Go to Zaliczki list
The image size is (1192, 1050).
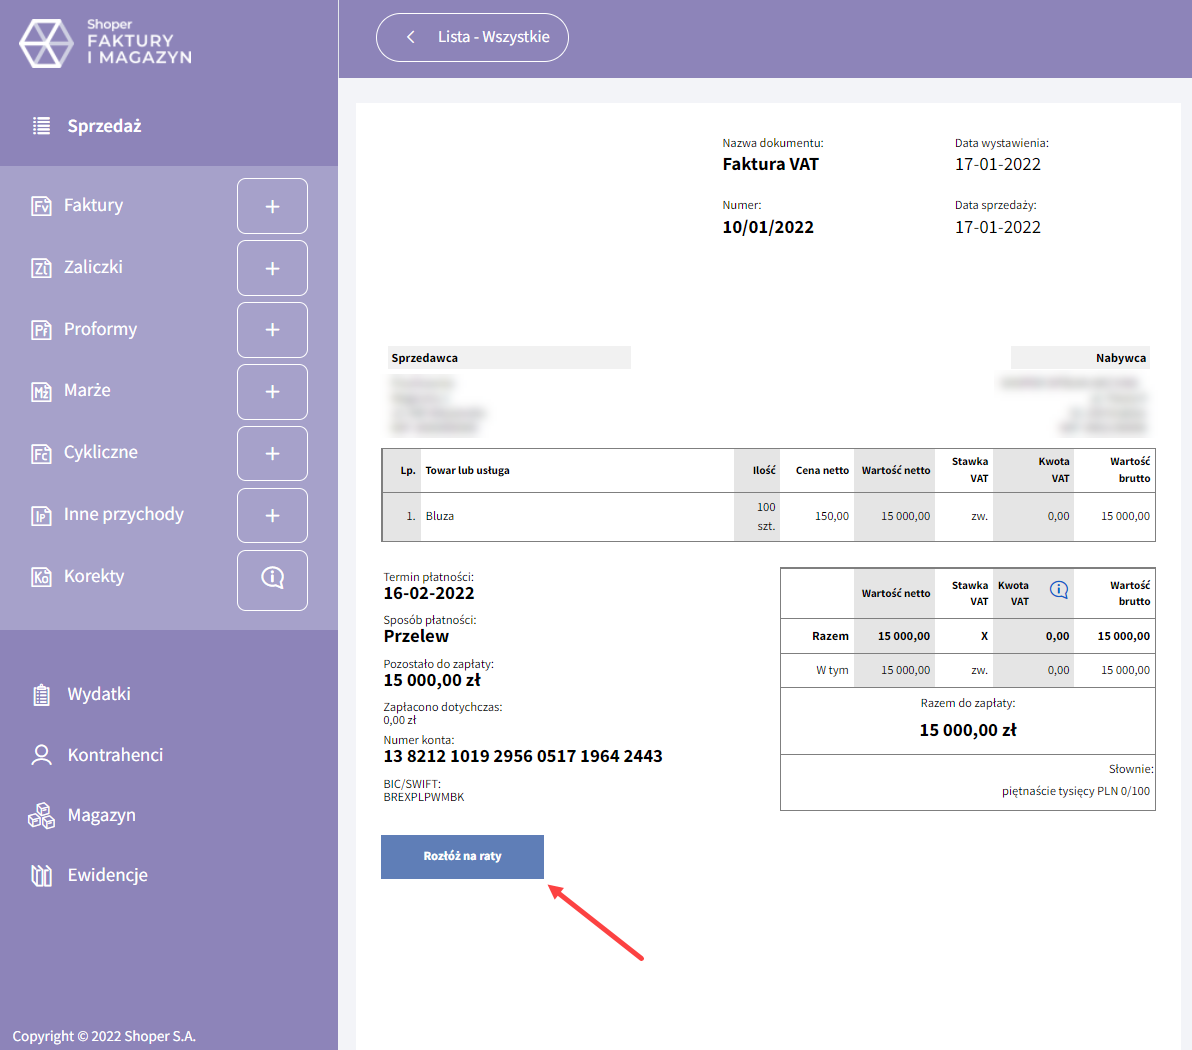click(93, 267)
